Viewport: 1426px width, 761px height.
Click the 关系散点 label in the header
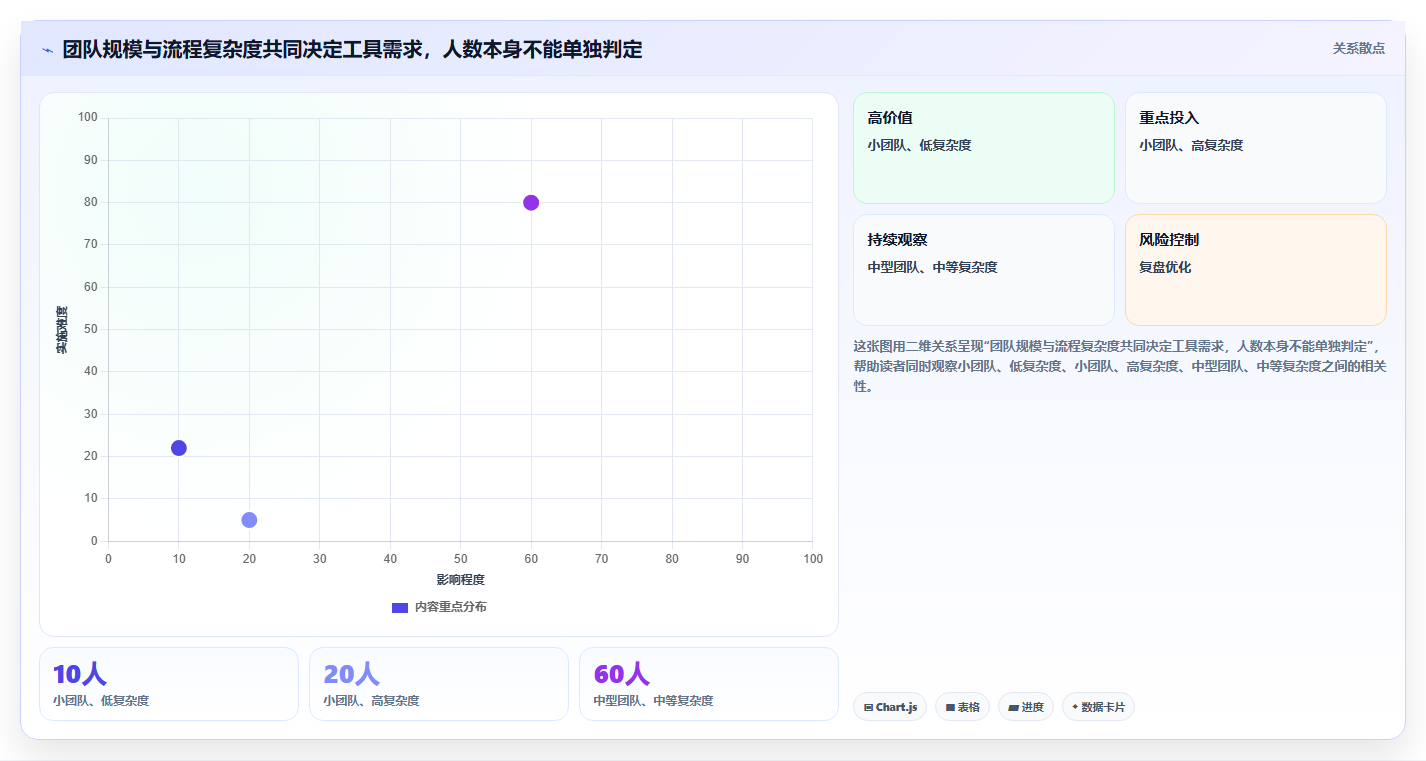[1359, 48]
